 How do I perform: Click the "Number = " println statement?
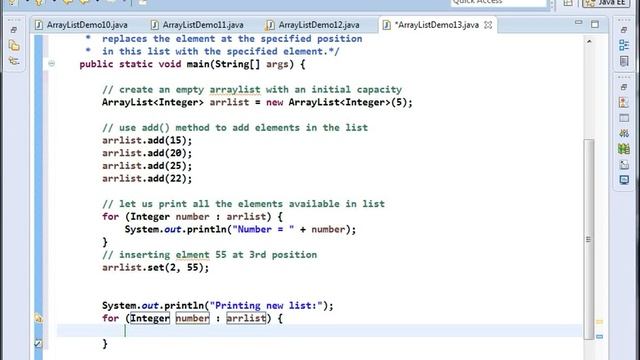[x=240, y=229]
